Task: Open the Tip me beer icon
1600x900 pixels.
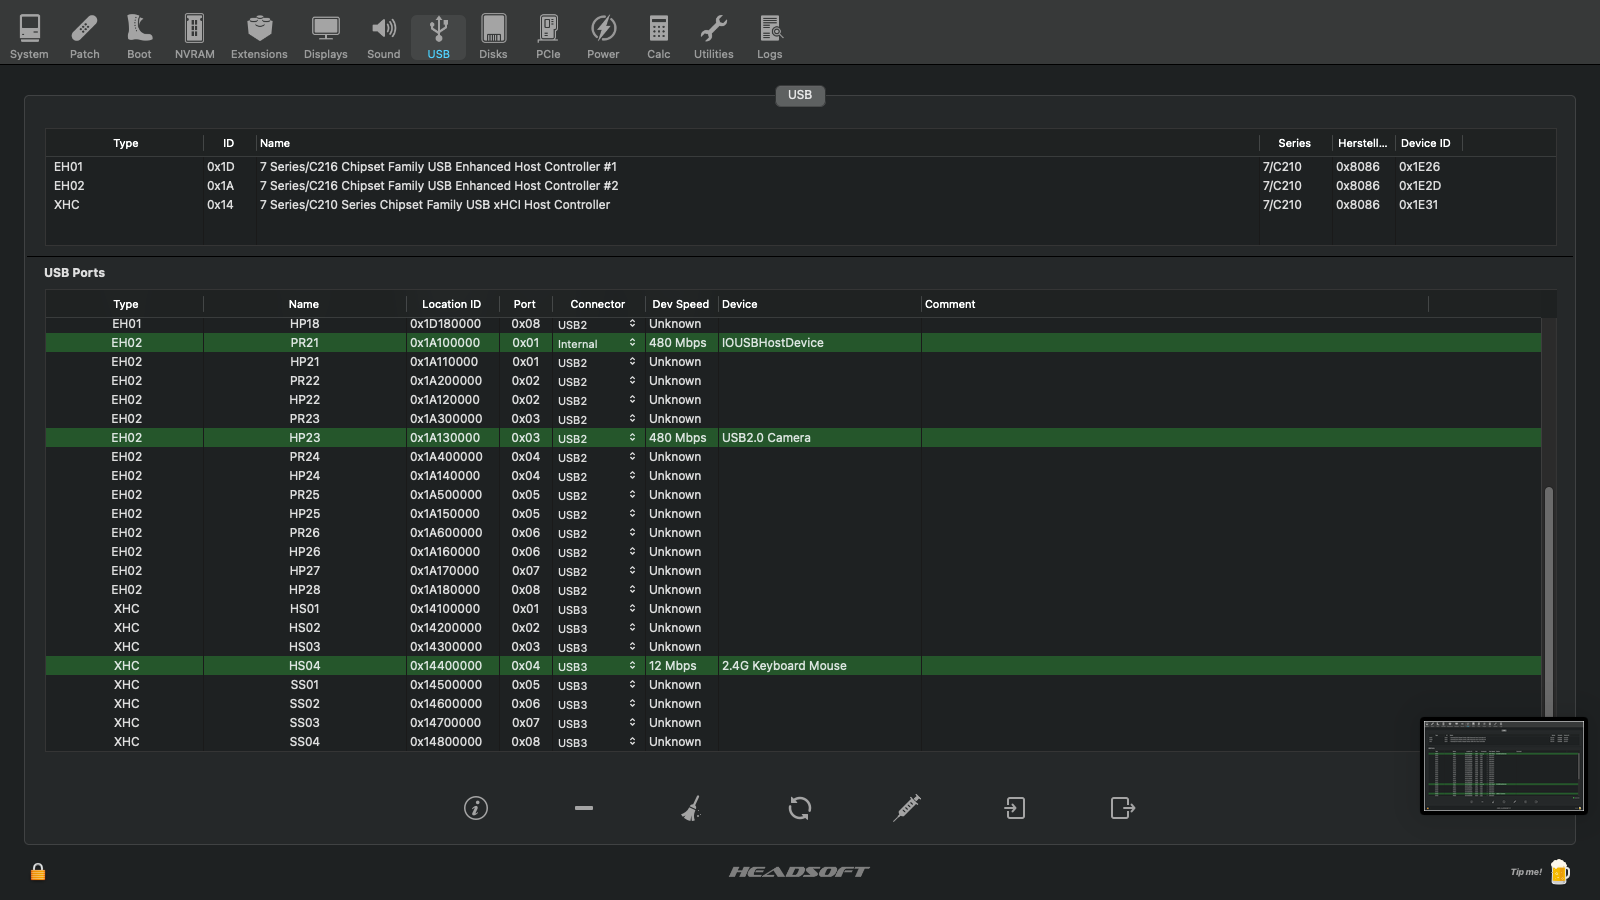Action: (x=1559, y=872)
